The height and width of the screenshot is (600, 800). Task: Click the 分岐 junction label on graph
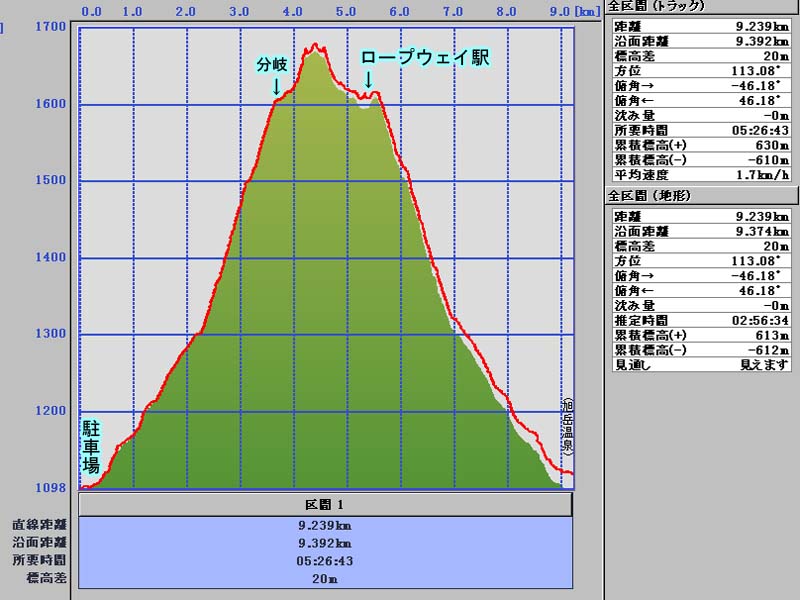271,65
